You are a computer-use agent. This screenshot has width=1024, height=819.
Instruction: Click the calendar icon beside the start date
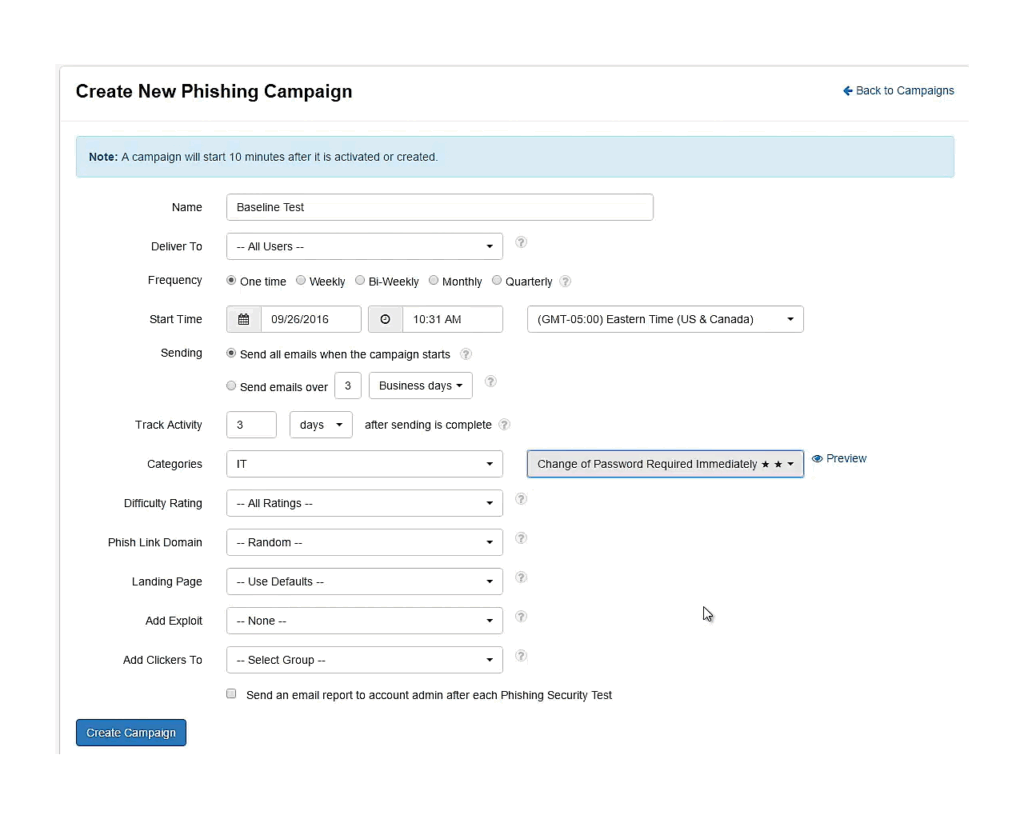pyautogui.click(x=243, y=320)
